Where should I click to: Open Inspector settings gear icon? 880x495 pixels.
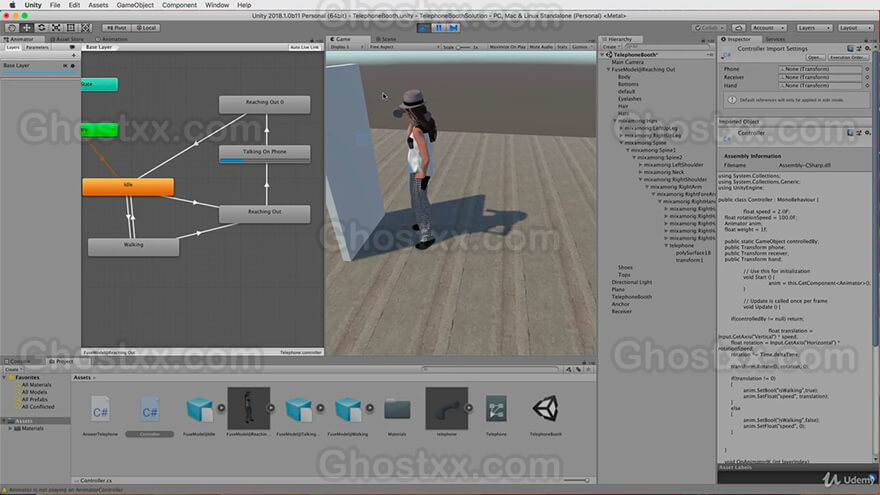click(868, 49)
